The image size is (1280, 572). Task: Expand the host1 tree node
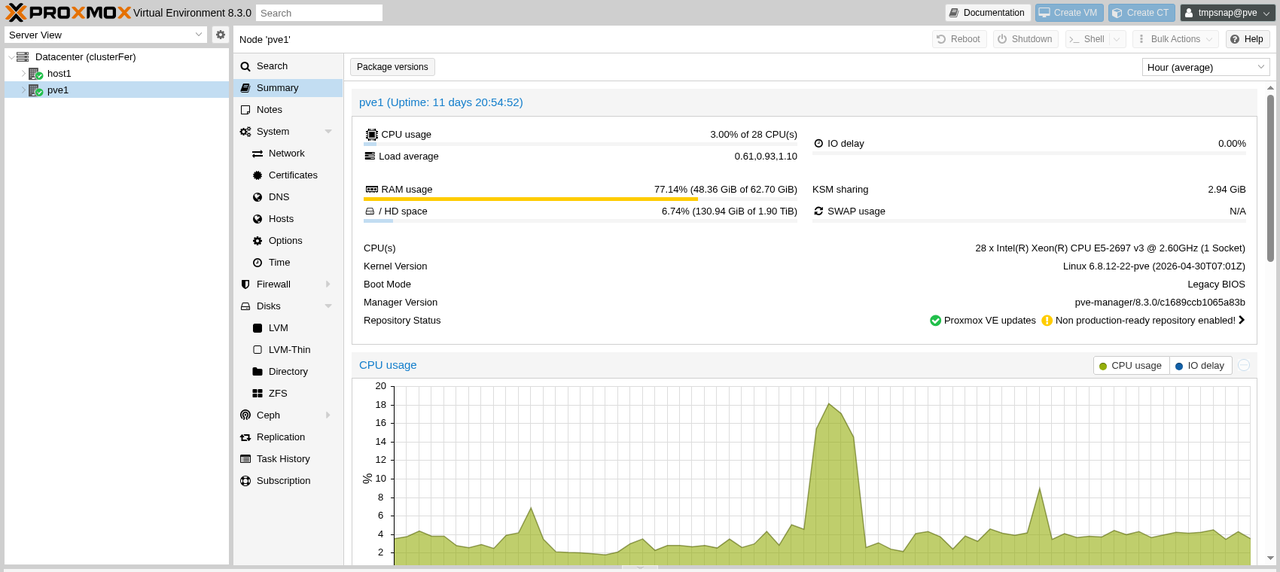point(23,74)
